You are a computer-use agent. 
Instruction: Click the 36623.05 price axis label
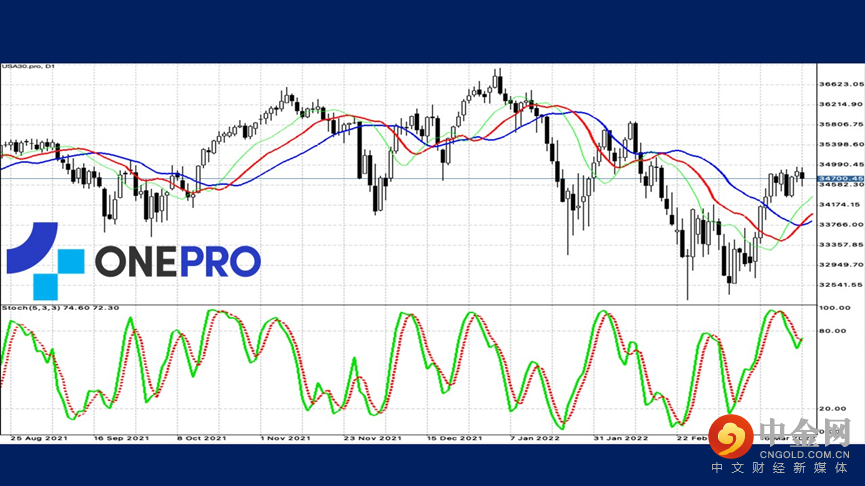click(841, 84)
